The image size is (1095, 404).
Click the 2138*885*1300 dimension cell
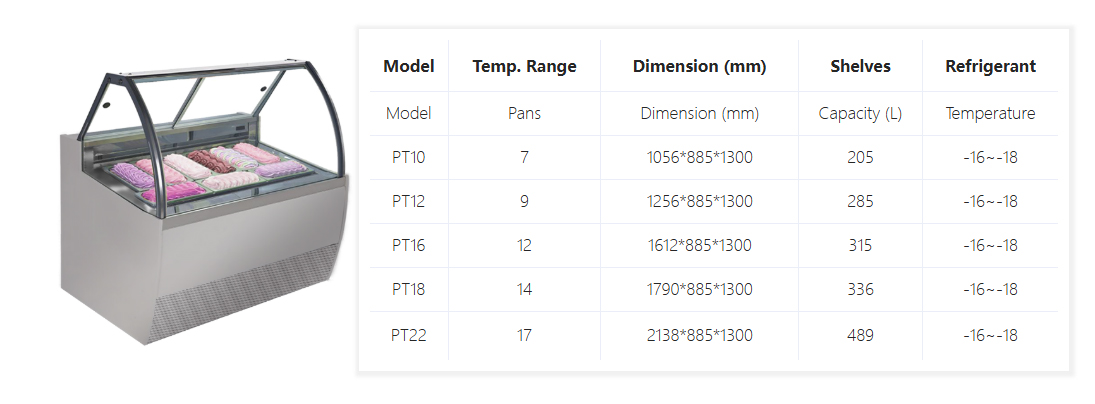tap(699, 335)
